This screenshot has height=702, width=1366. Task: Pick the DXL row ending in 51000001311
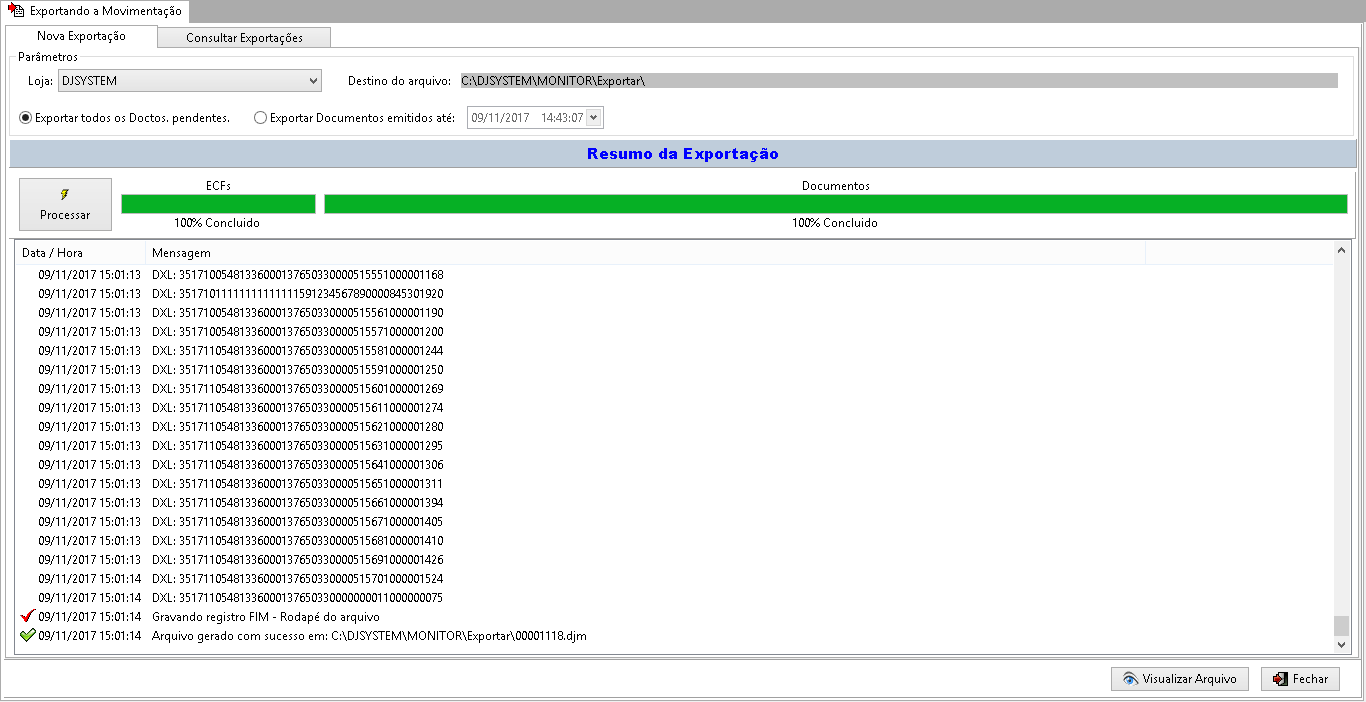[675, 483]
